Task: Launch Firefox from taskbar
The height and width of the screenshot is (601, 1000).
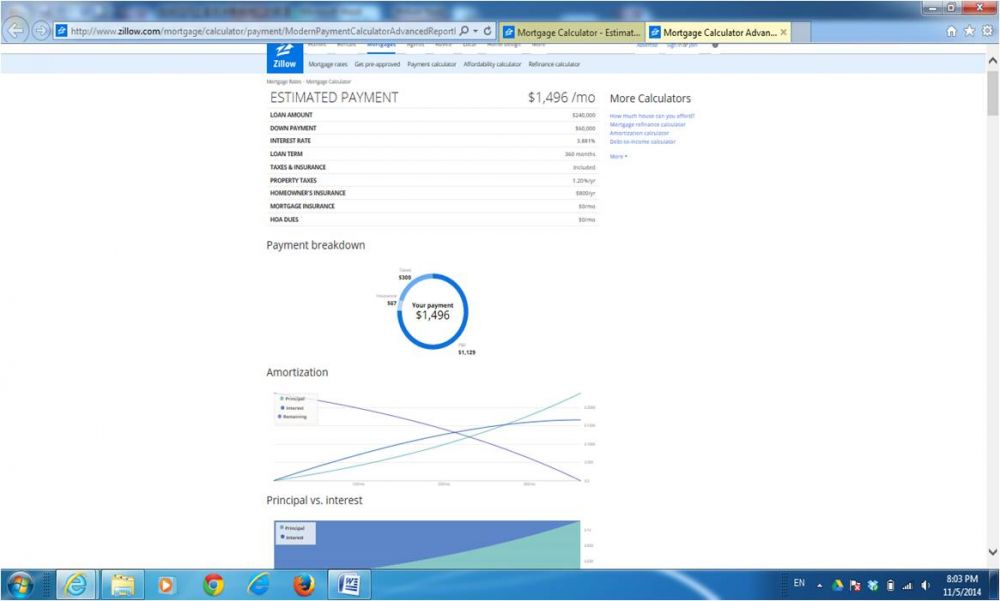Action: (x=304, y=584)
